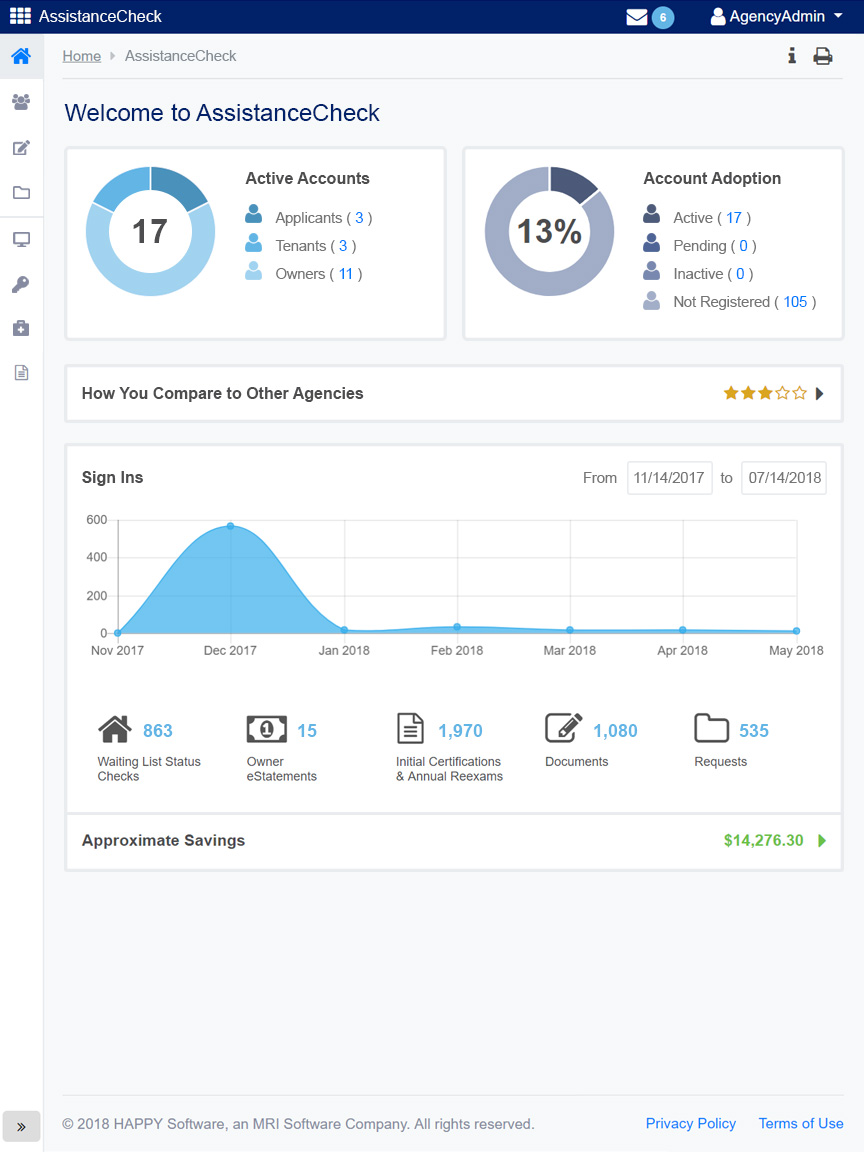Show page info with the info icon
Viewport: 864px width, 1152px height.
pos(791,56)
